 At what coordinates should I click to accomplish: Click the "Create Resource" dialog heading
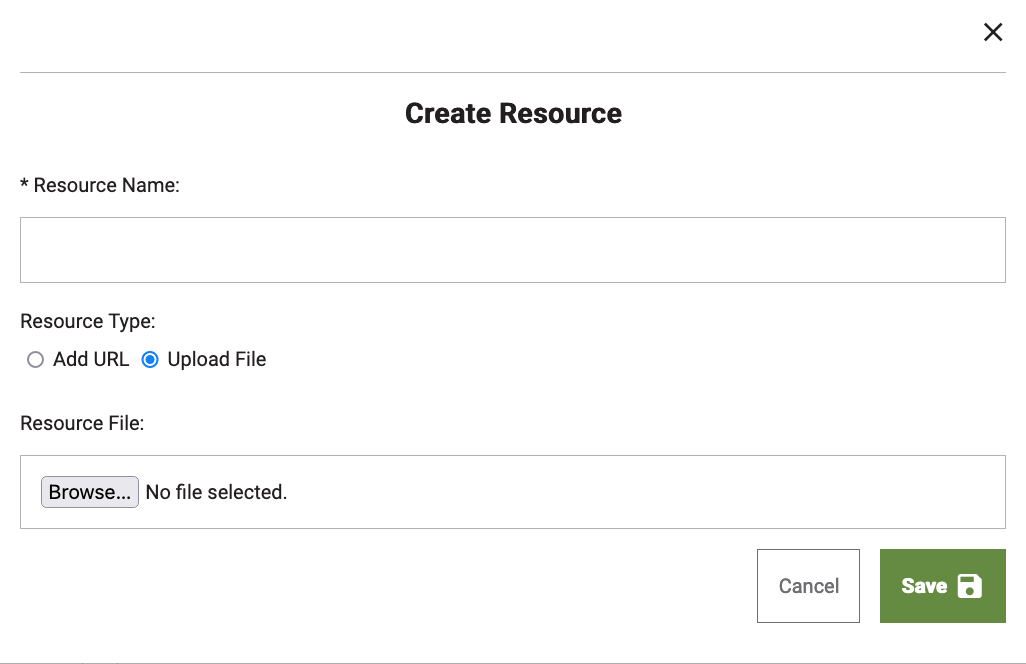click(513, 113)
